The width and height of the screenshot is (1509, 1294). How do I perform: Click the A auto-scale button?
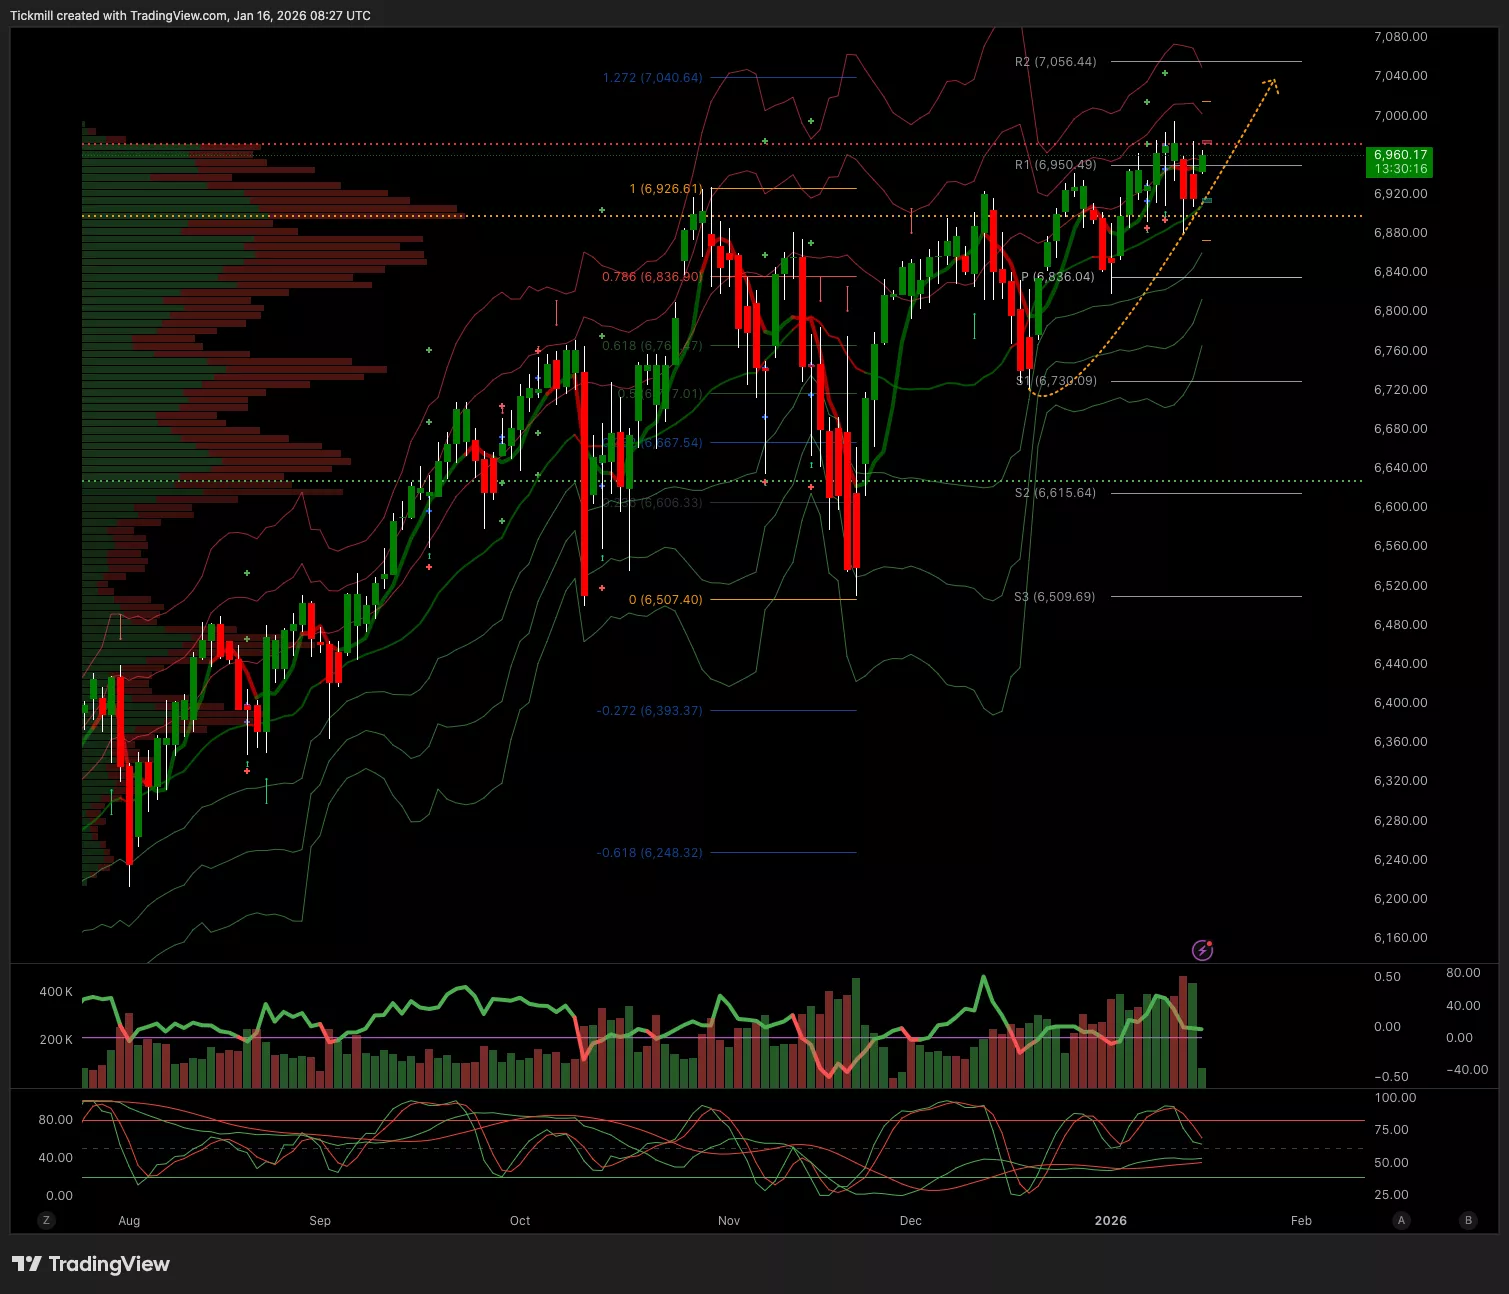(x=1401, y=1220)
